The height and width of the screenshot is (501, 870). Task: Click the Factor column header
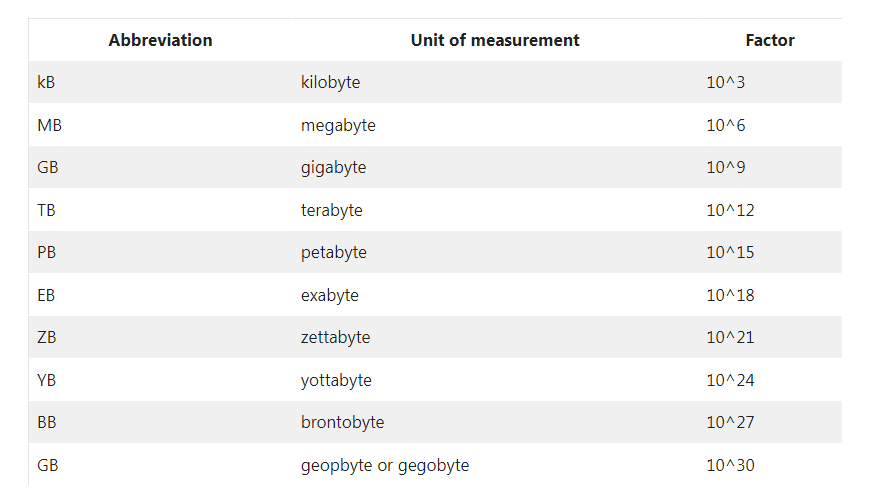(x=770, y=40)
